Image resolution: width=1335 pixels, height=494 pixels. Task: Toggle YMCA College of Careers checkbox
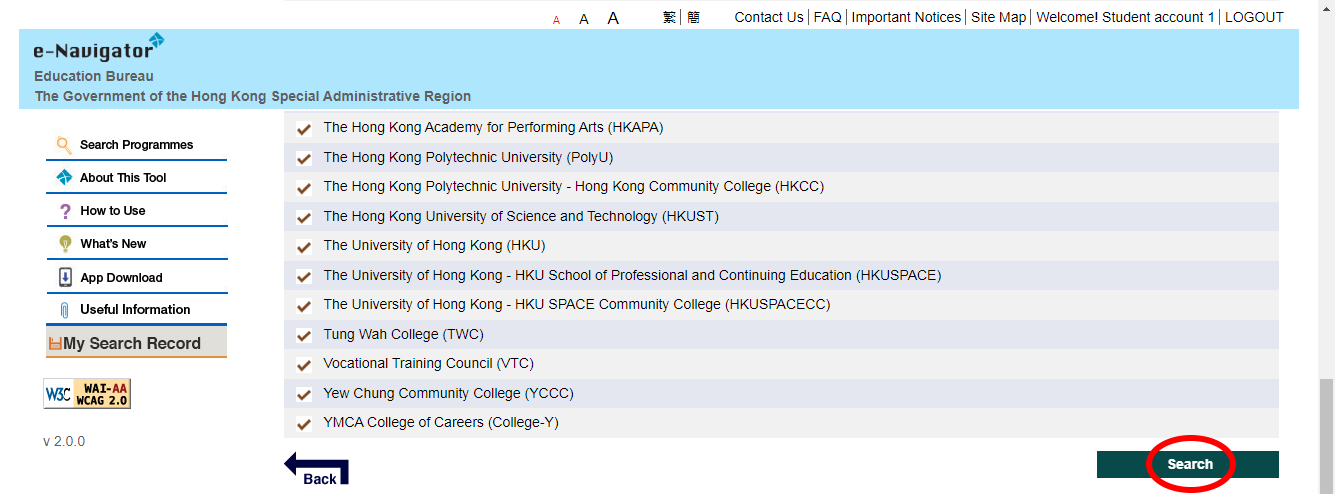(x=304, y=423)
